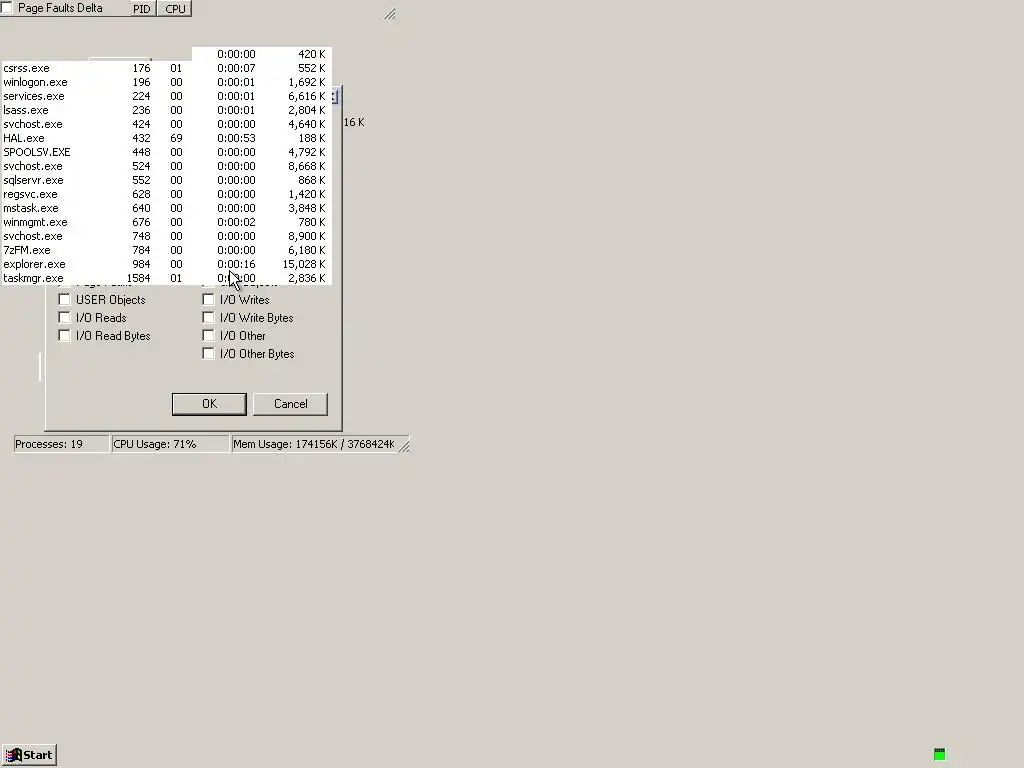This screenshot has width=1024, height=768.
Task: Select the taskmgr.exe process
Action: (167, 278)
